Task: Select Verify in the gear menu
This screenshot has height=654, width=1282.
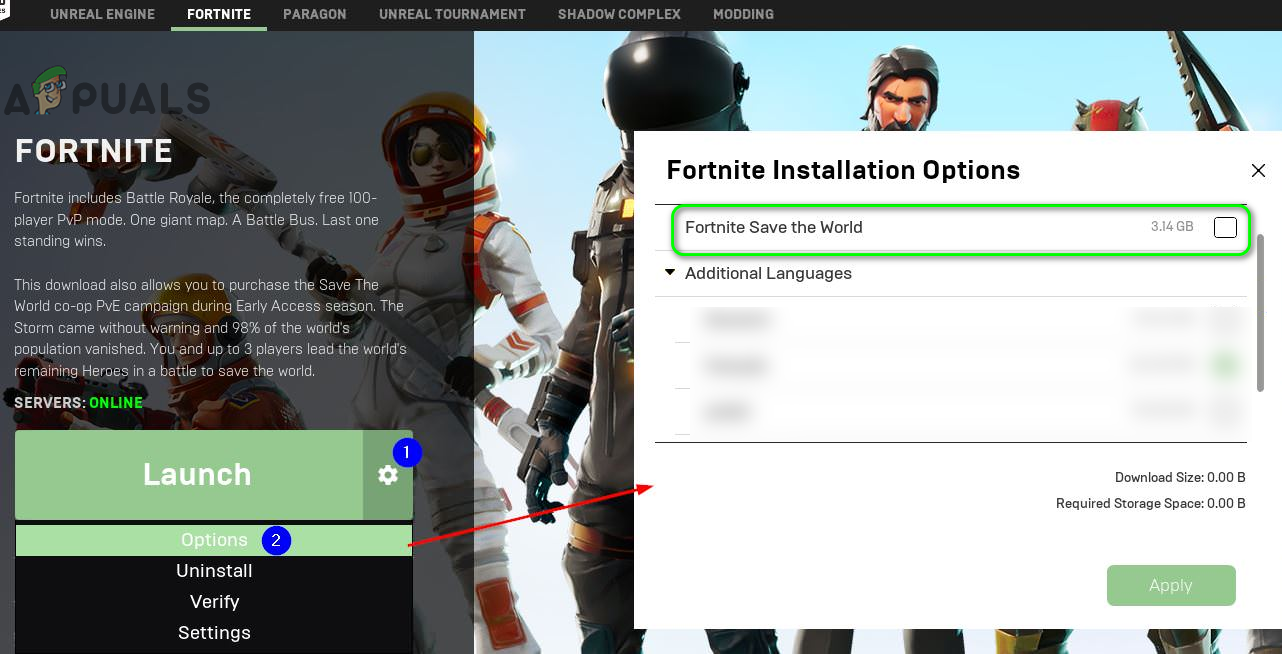Action: coord(214,602)
